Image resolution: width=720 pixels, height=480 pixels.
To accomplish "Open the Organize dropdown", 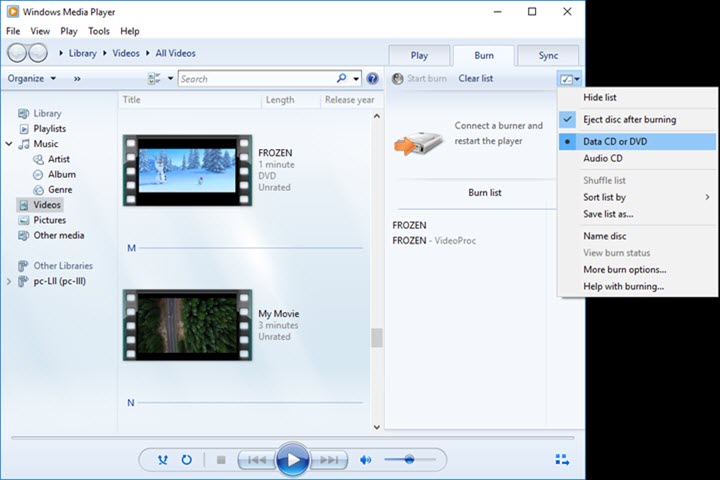I will pos(30,78).
